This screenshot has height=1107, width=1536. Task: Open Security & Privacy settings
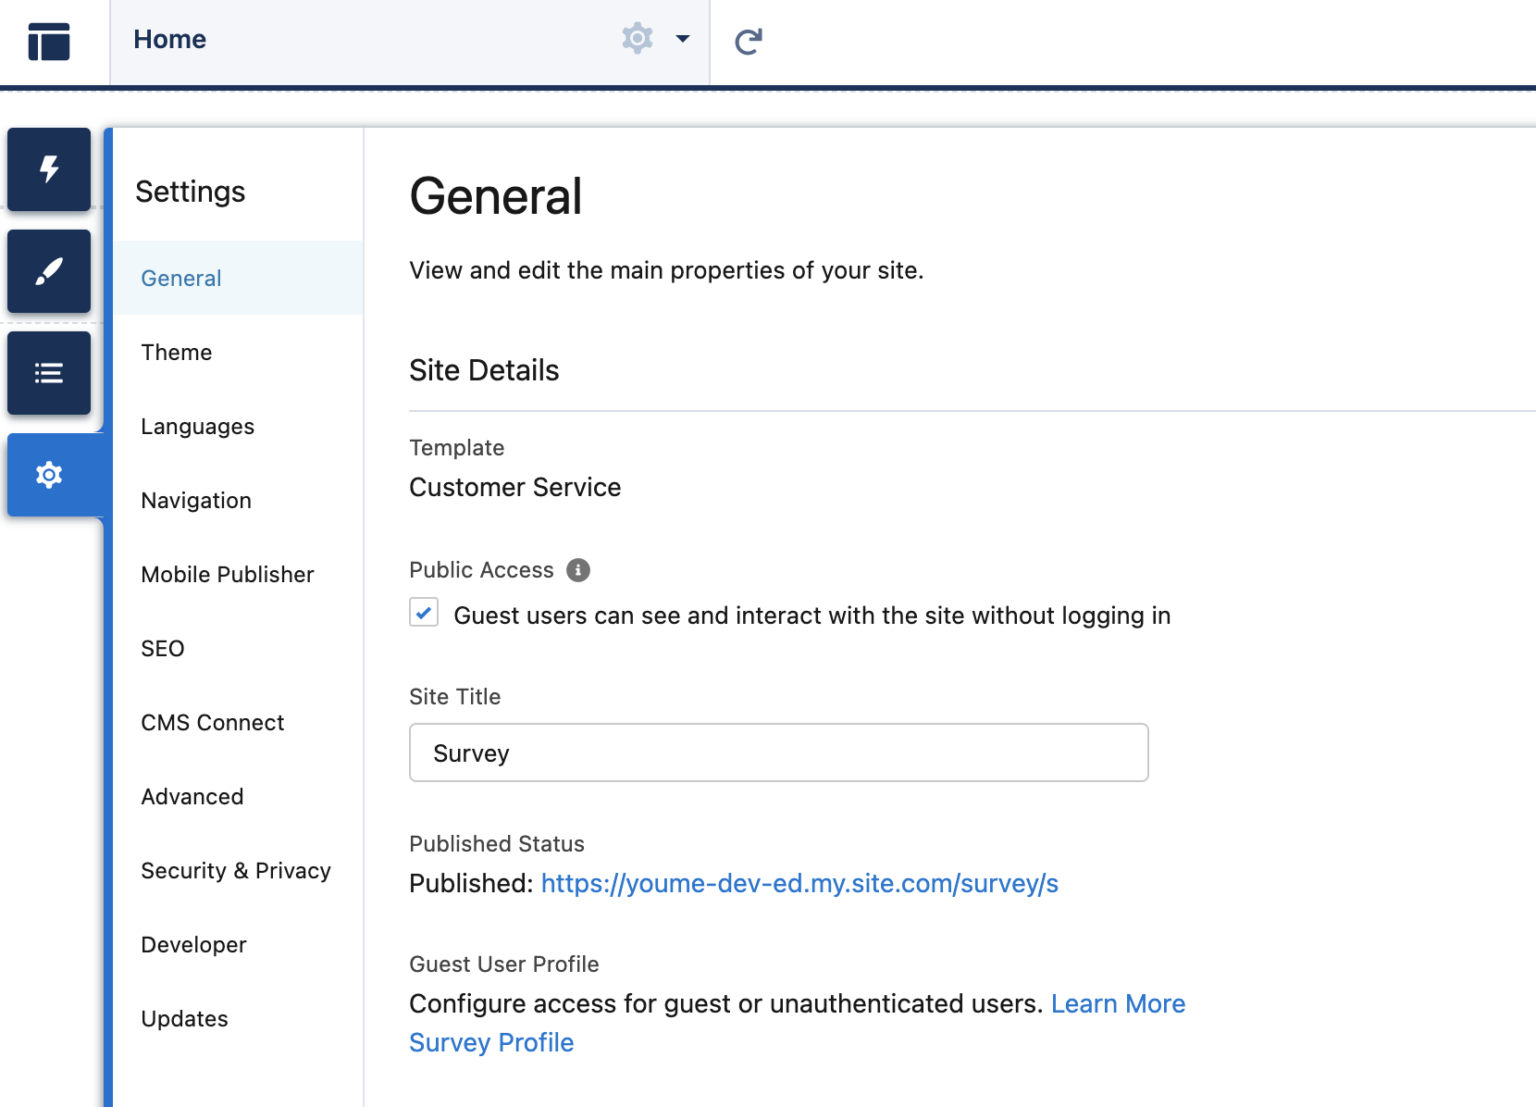coord(236,870)
